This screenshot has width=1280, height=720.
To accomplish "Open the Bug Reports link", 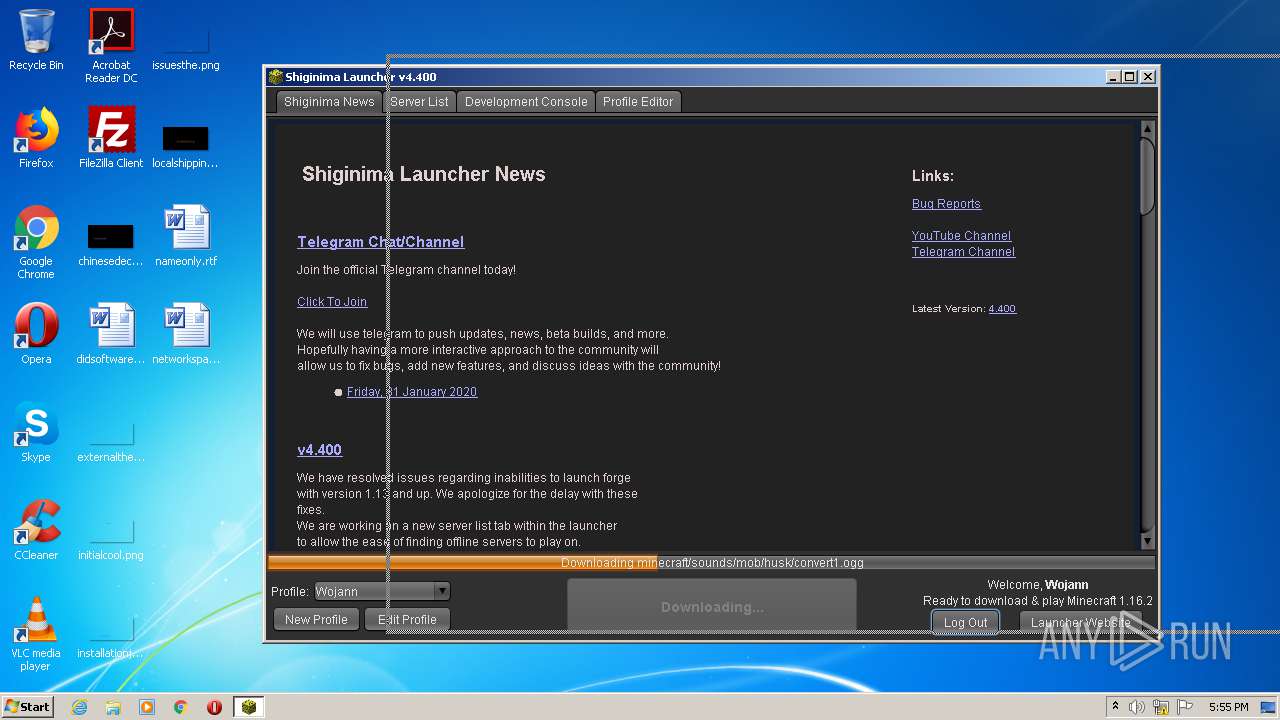I will (x=946, y=204).
